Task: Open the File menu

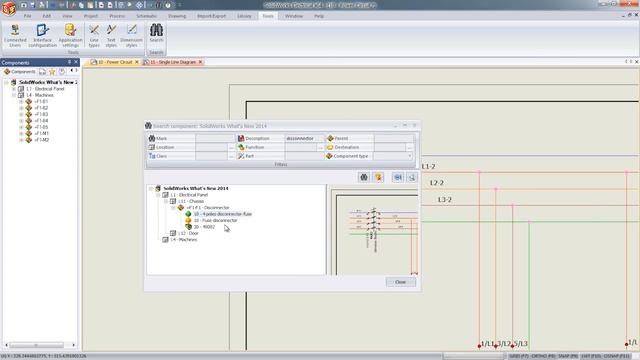Action: click(27, 16)
